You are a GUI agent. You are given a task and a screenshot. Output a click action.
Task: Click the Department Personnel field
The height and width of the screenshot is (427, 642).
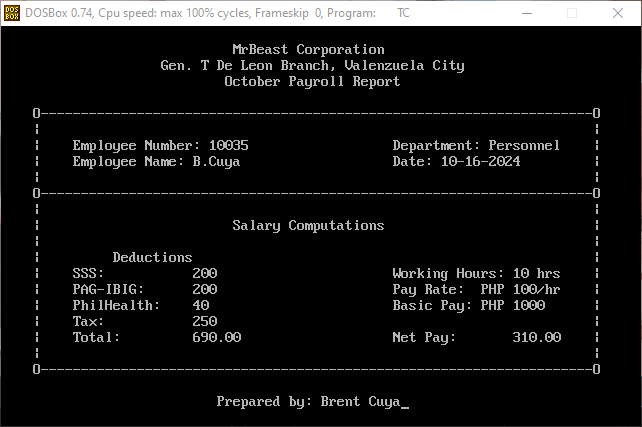pos(476,145)
